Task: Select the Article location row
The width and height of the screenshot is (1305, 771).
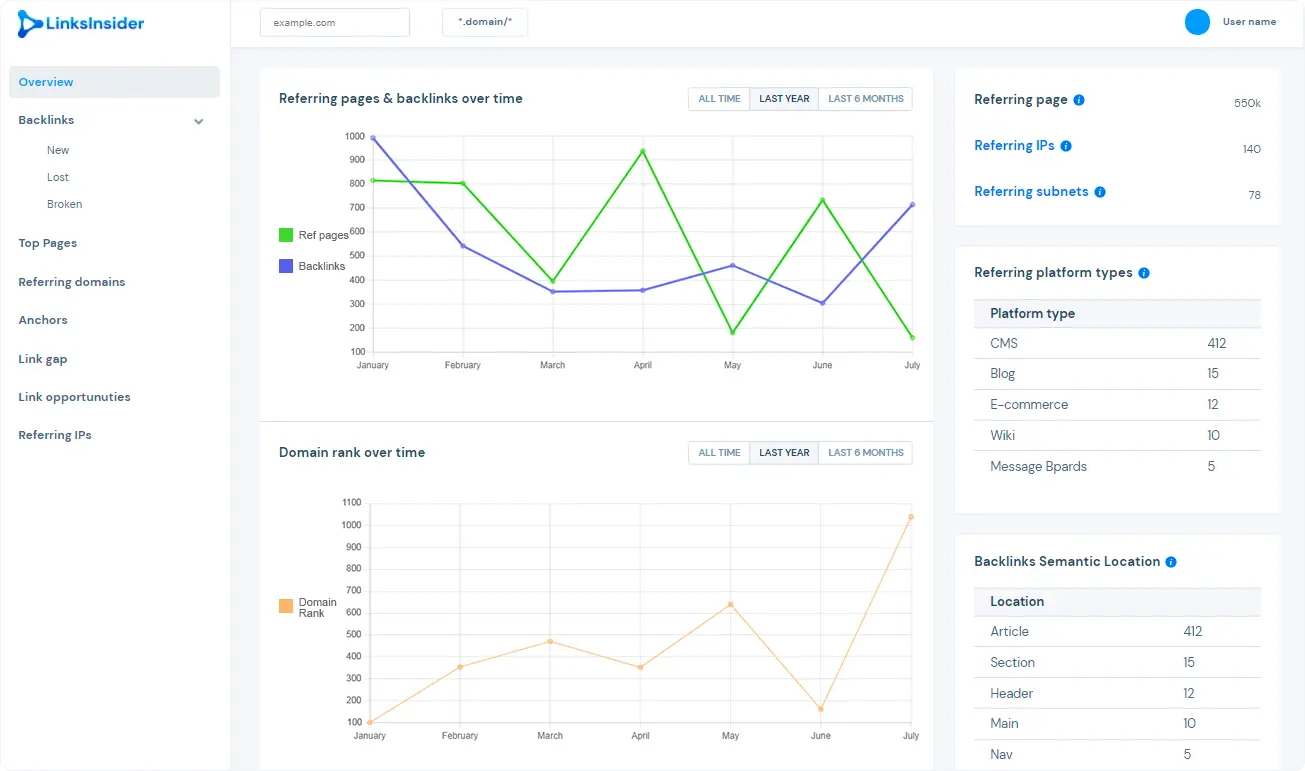Action: click(1117, 631)
